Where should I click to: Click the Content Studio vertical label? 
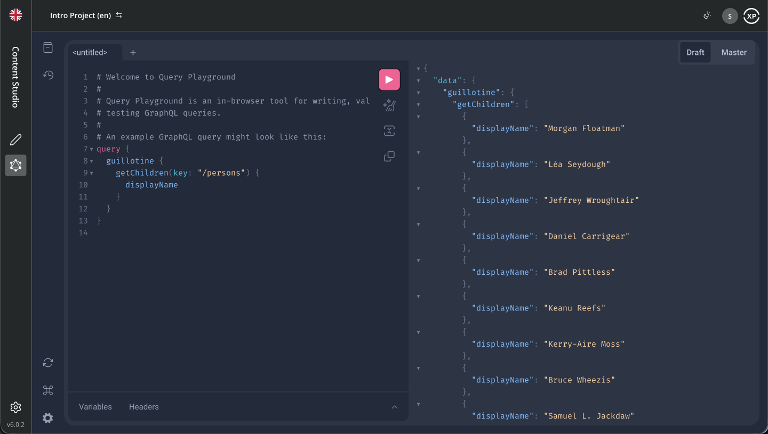point(16,77)
